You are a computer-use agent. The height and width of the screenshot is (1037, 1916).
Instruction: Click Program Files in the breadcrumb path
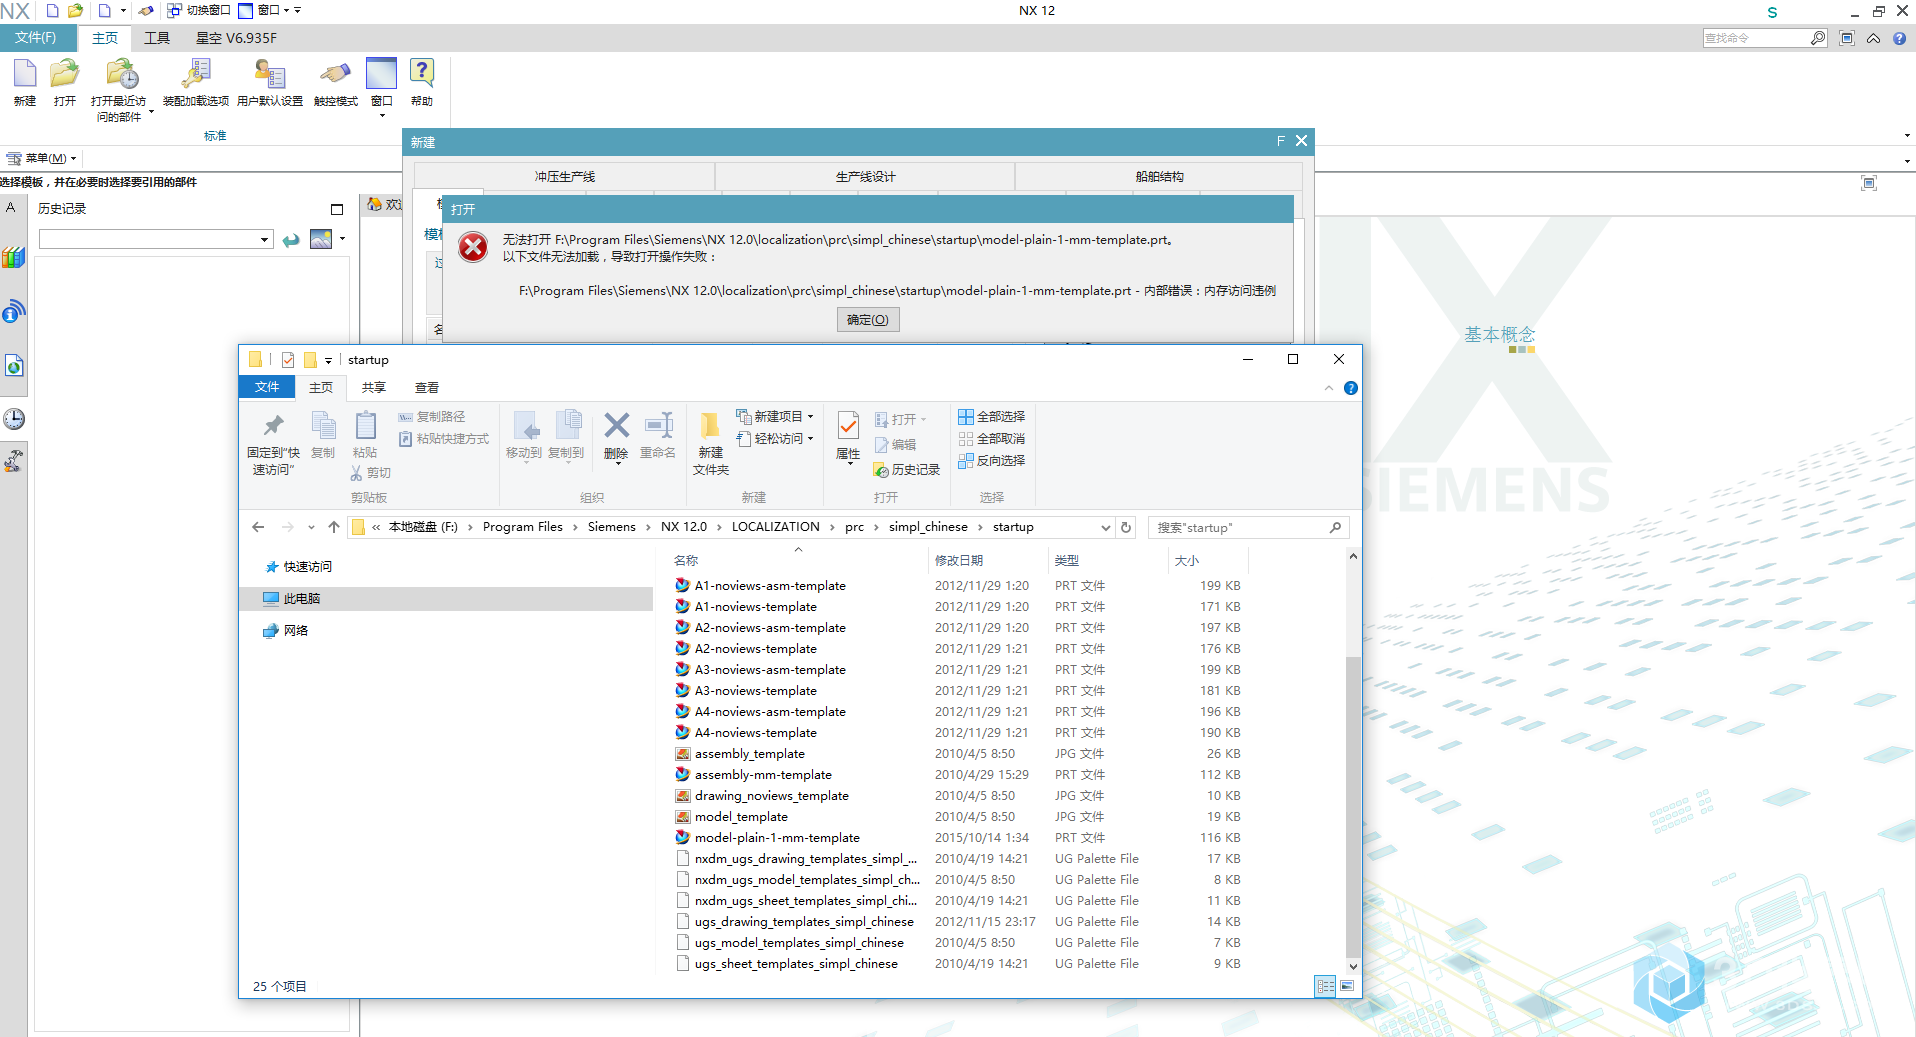(522, 527)
